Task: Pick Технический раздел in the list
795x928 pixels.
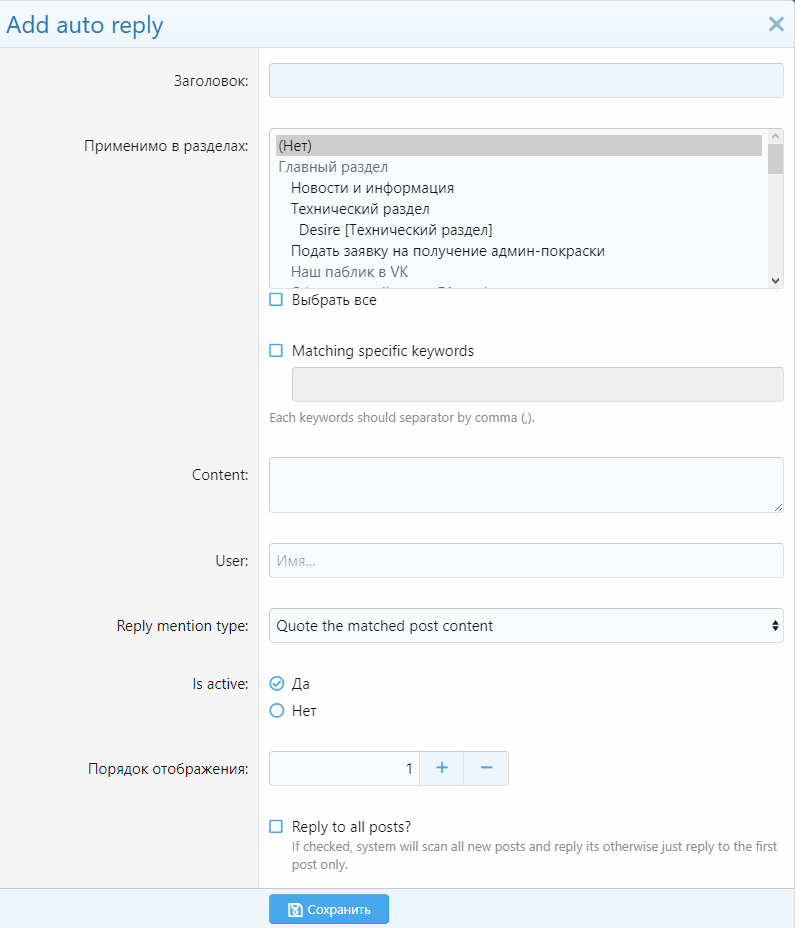Action: pos(360,209)
